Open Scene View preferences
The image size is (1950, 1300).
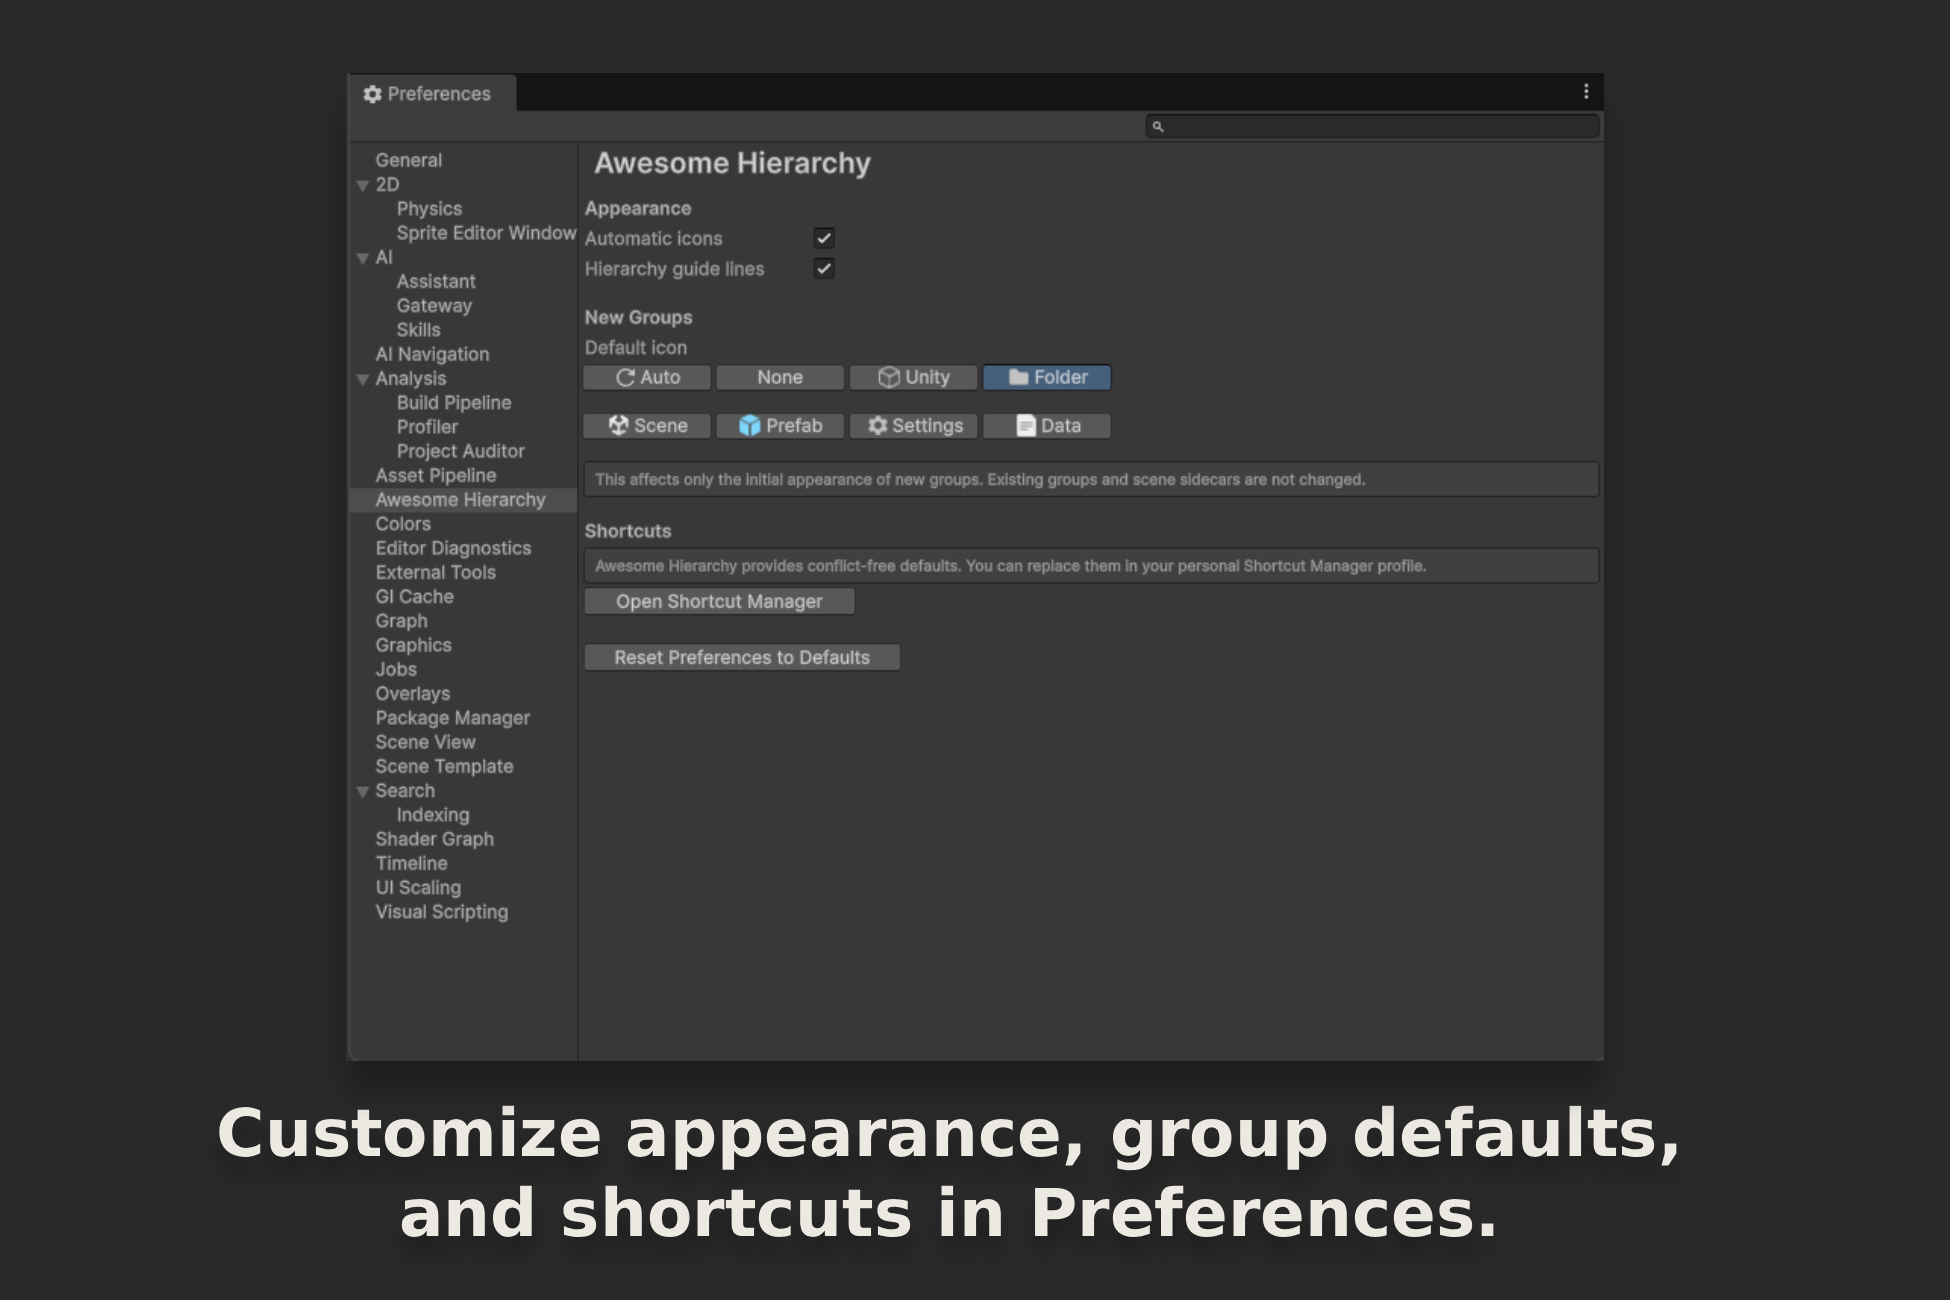(x=425, y=742)
